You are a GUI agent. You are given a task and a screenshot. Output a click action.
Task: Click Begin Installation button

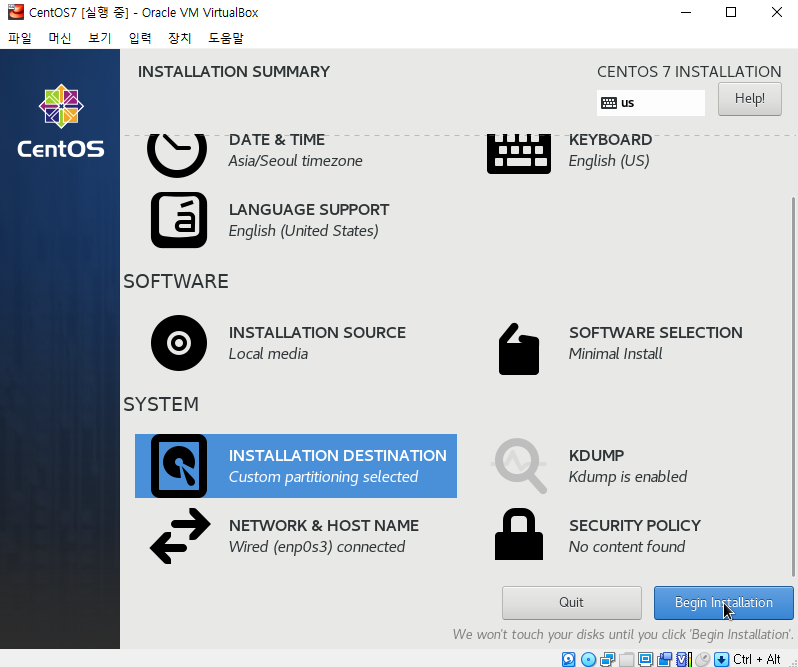point(723,603)
